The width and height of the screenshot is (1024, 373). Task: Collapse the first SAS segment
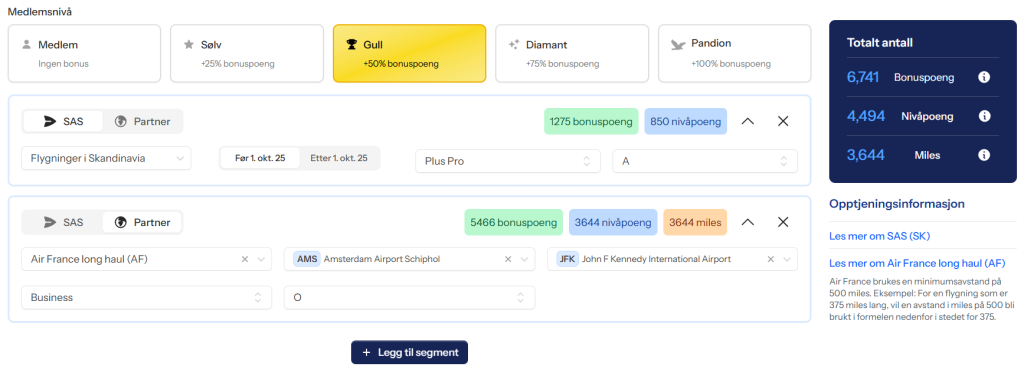coord(748,121)
